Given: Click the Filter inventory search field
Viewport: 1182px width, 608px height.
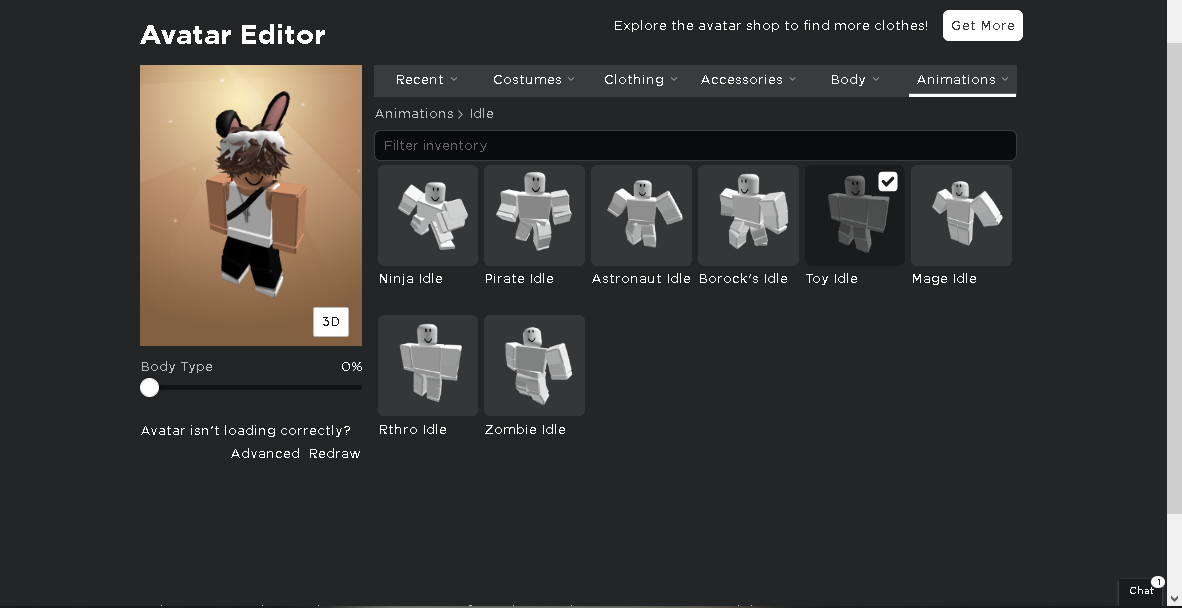Looking at the screenshot, I should [695, 145].
